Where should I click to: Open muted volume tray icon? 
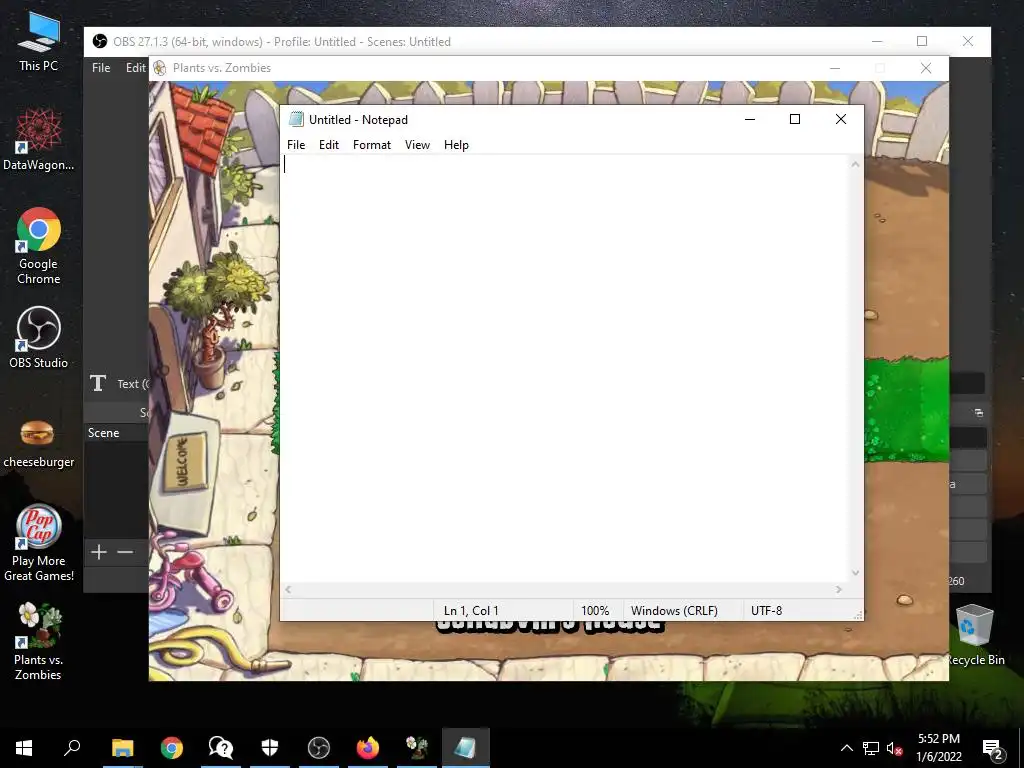894,748
